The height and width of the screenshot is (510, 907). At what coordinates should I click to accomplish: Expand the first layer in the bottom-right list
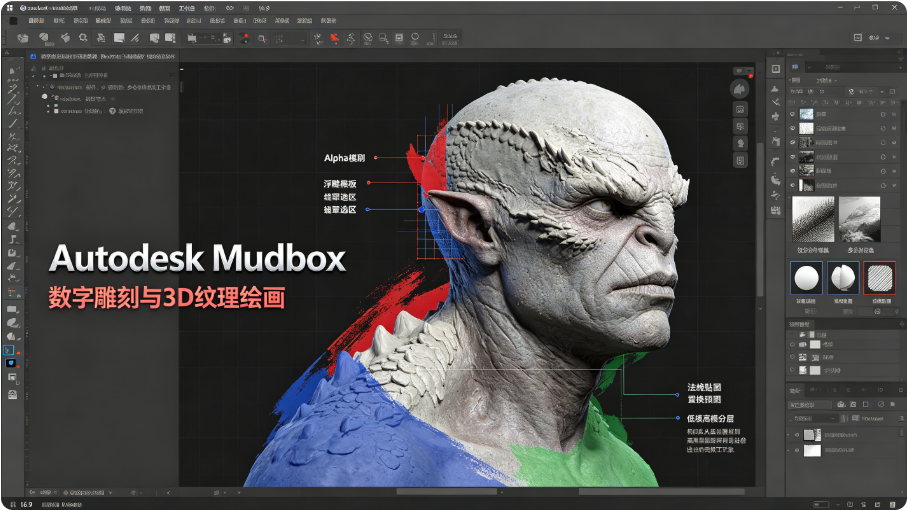tap(789, 434)
